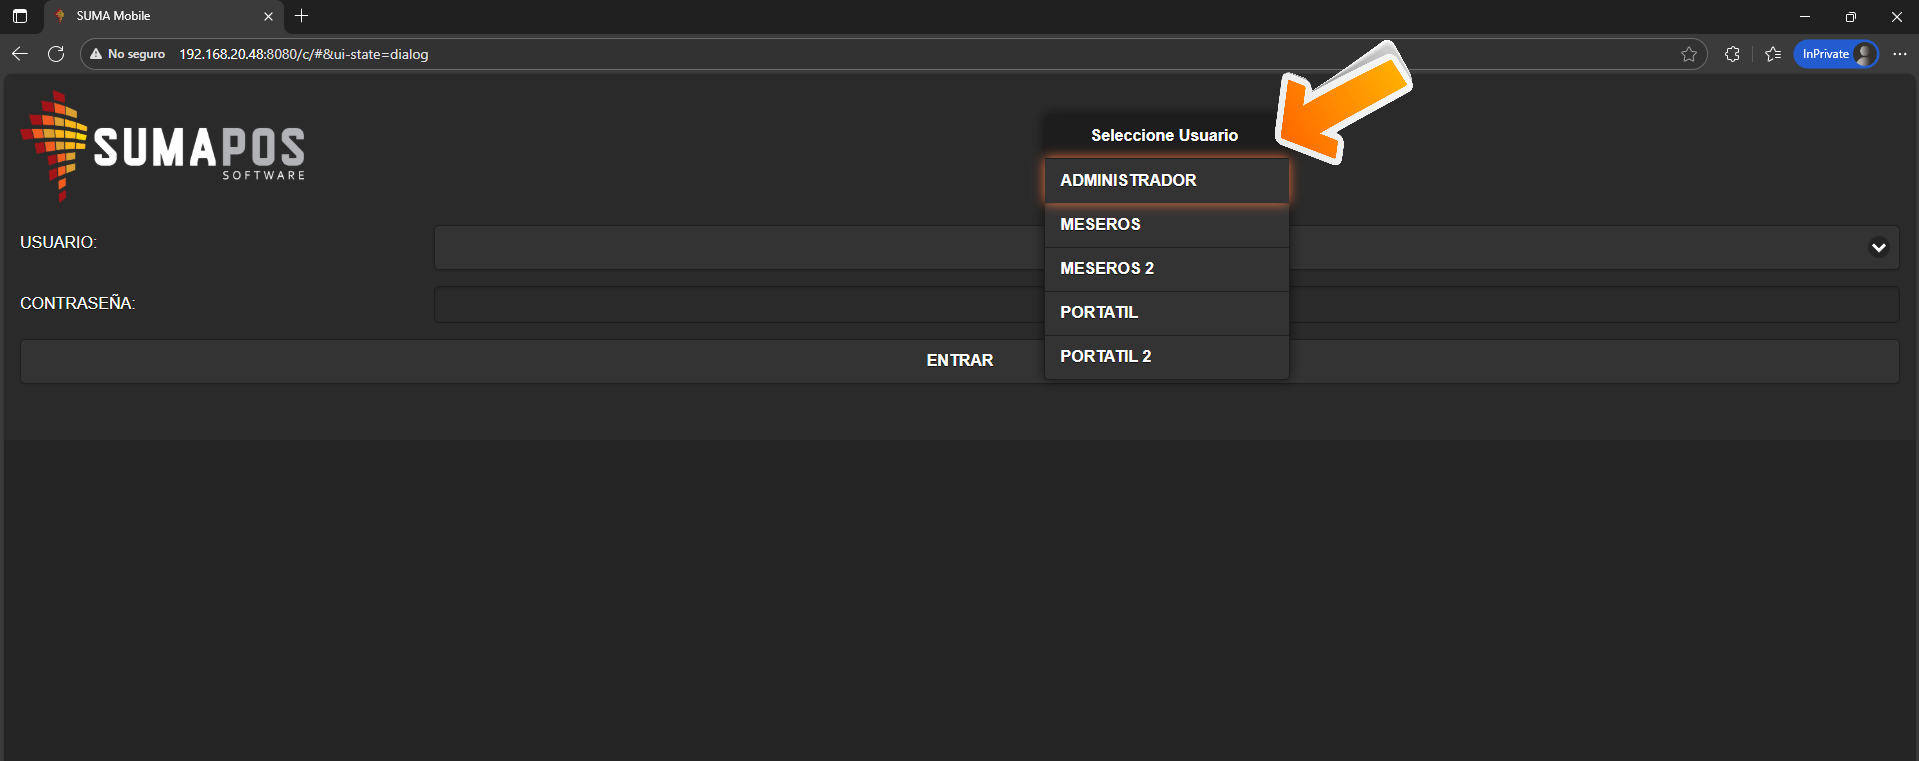1919x761 pixels.
Task: Click the InPrivate profile badge
Action: point(1836,54)
